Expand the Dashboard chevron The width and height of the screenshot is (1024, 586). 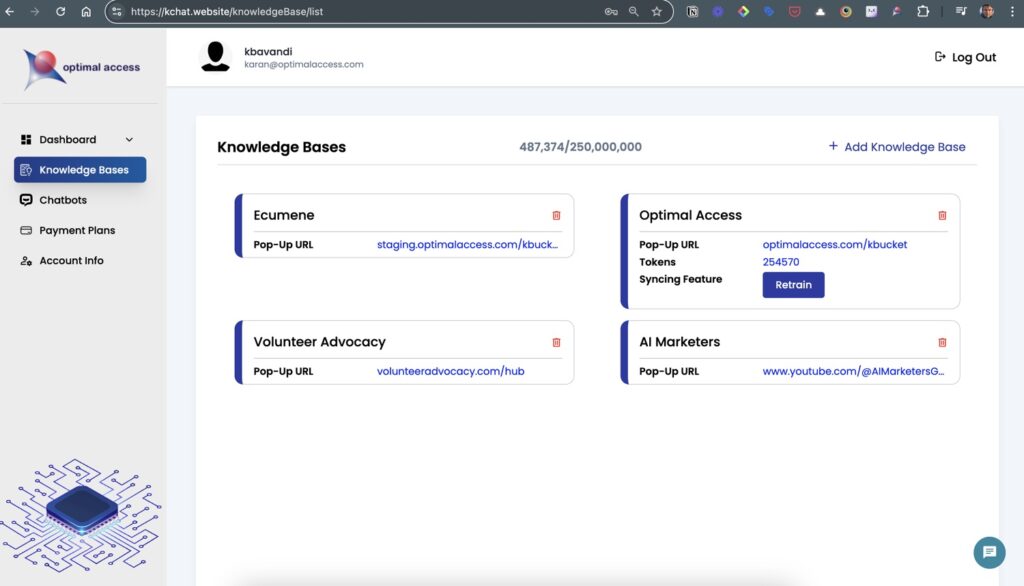[129, 139]
